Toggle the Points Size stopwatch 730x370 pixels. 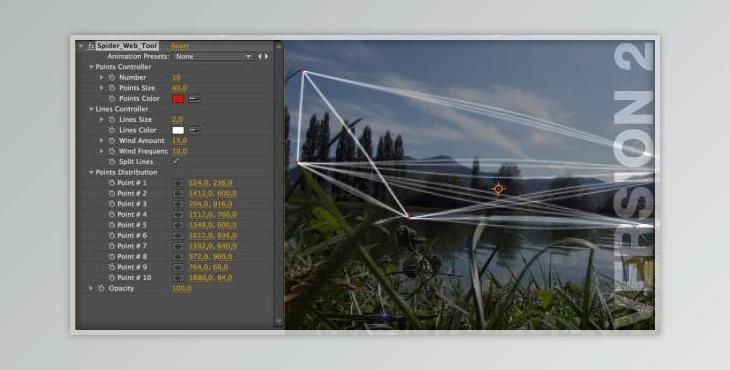(112, 88)
